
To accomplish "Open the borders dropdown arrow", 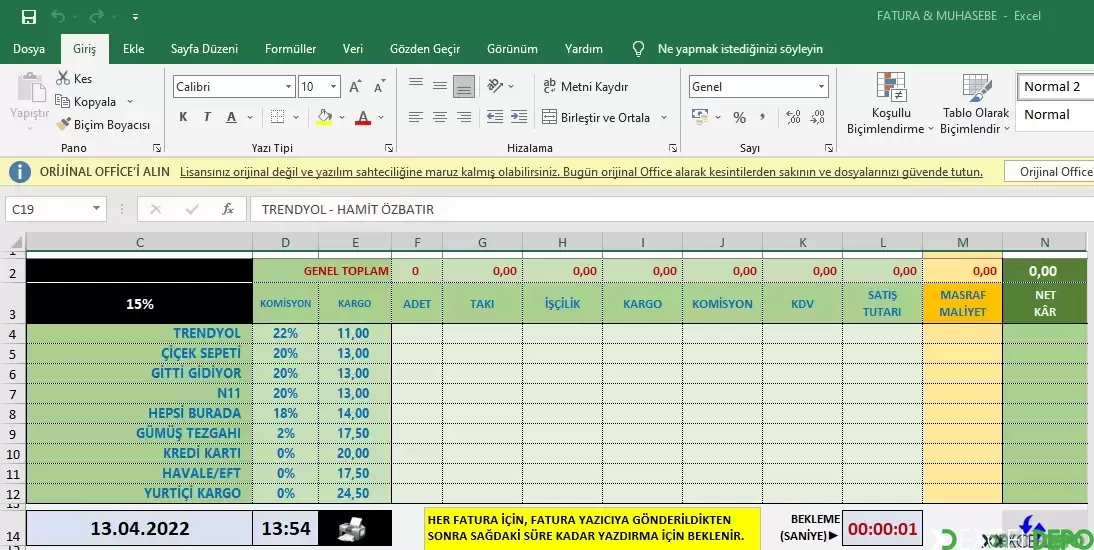I will (296, 117).
